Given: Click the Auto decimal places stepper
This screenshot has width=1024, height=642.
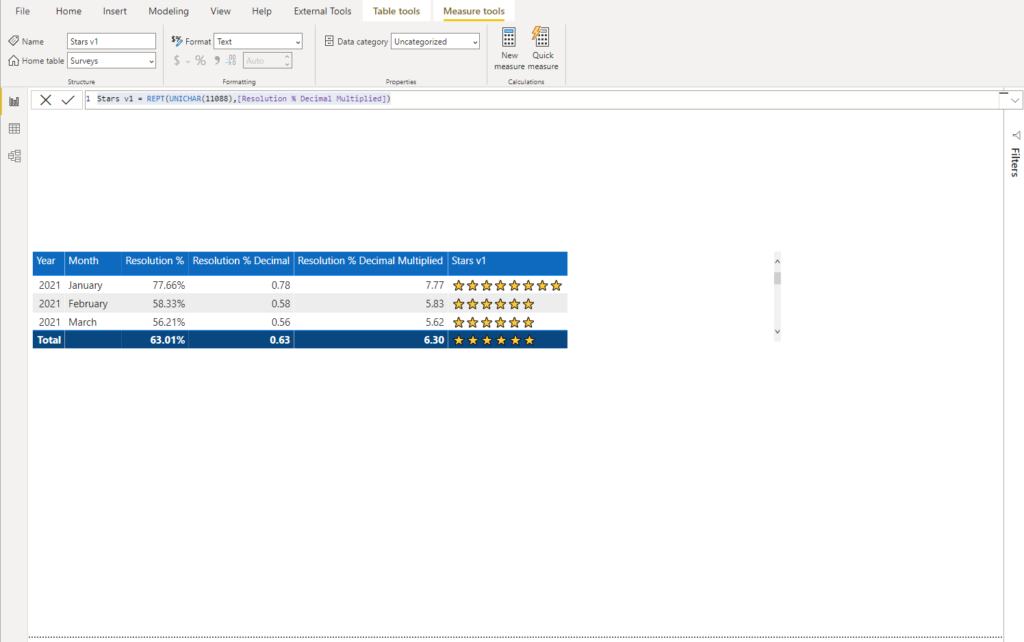Looking at the screenshot, I should [x=287, y=61].
